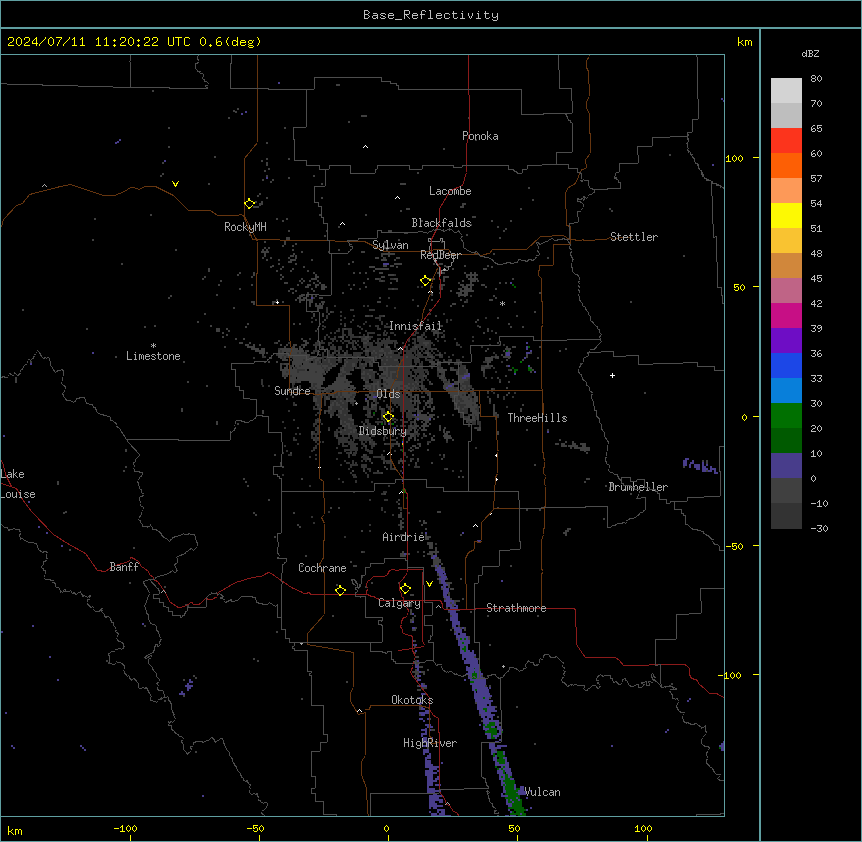
Task: Click the 45 value on dBZ scale
Action: click(816, 279)
